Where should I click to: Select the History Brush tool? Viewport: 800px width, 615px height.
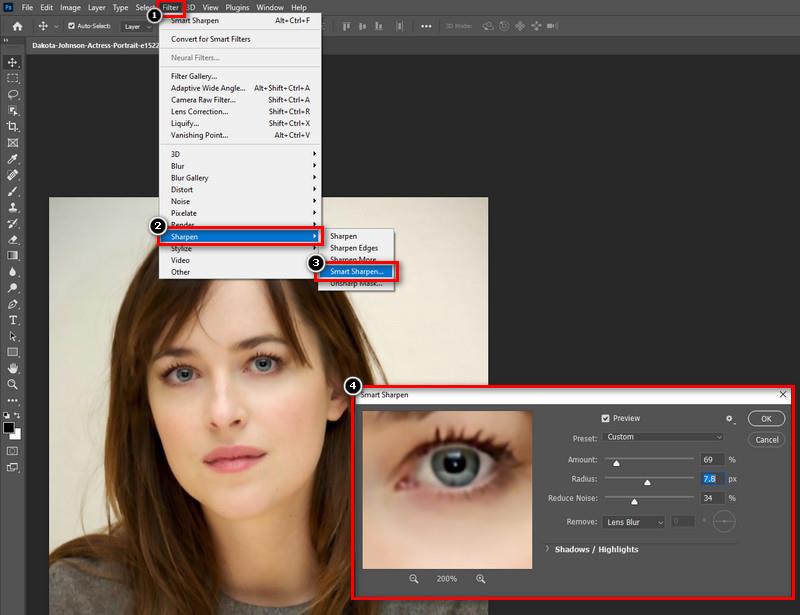(13, 224)
